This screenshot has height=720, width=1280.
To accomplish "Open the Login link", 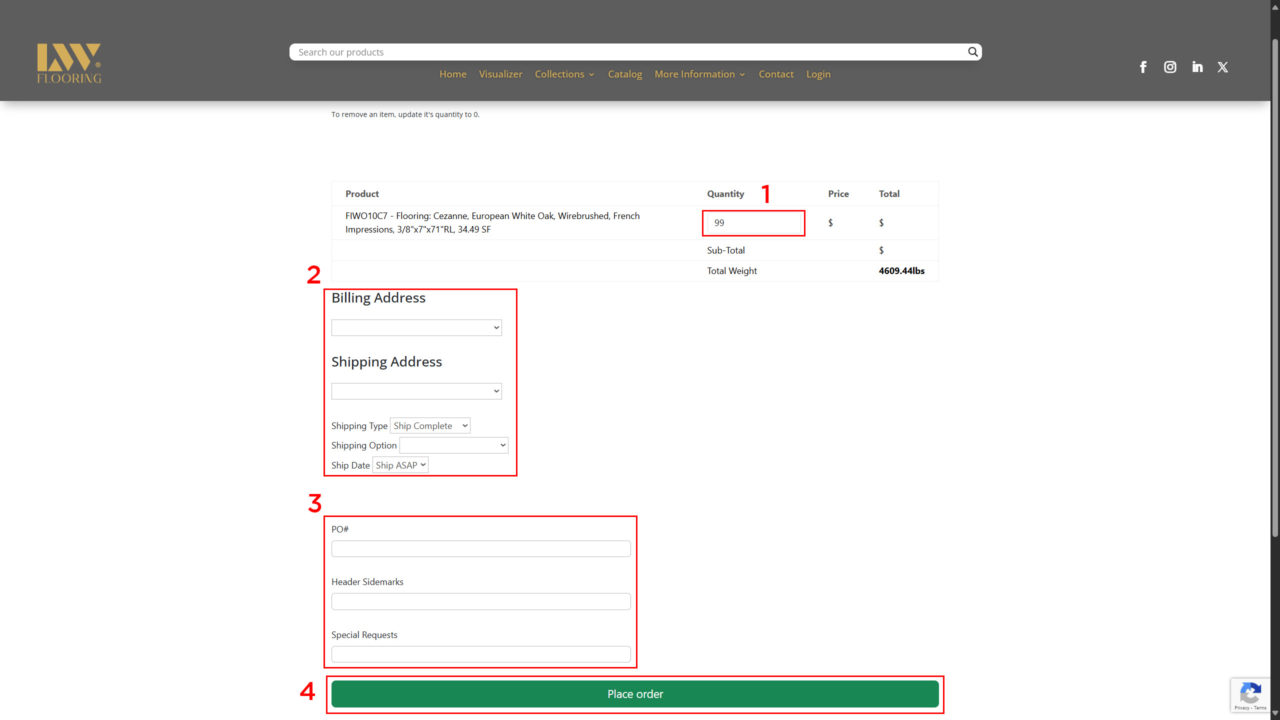I will pyautogui.click(x=818, y=73).
